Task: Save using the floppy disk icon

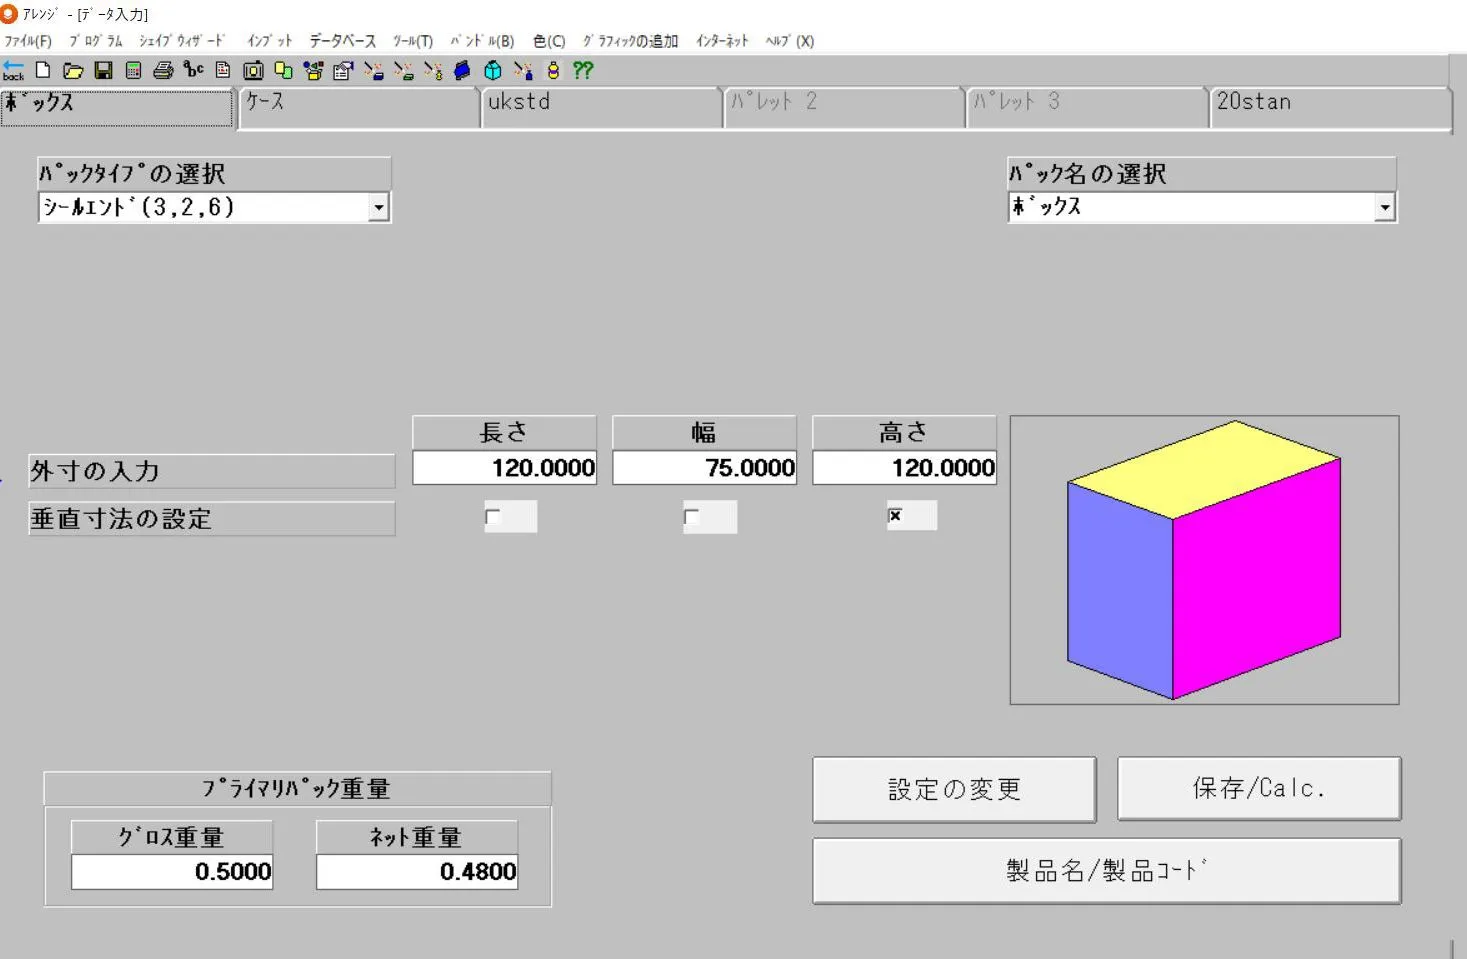Action: pos(103,71)
